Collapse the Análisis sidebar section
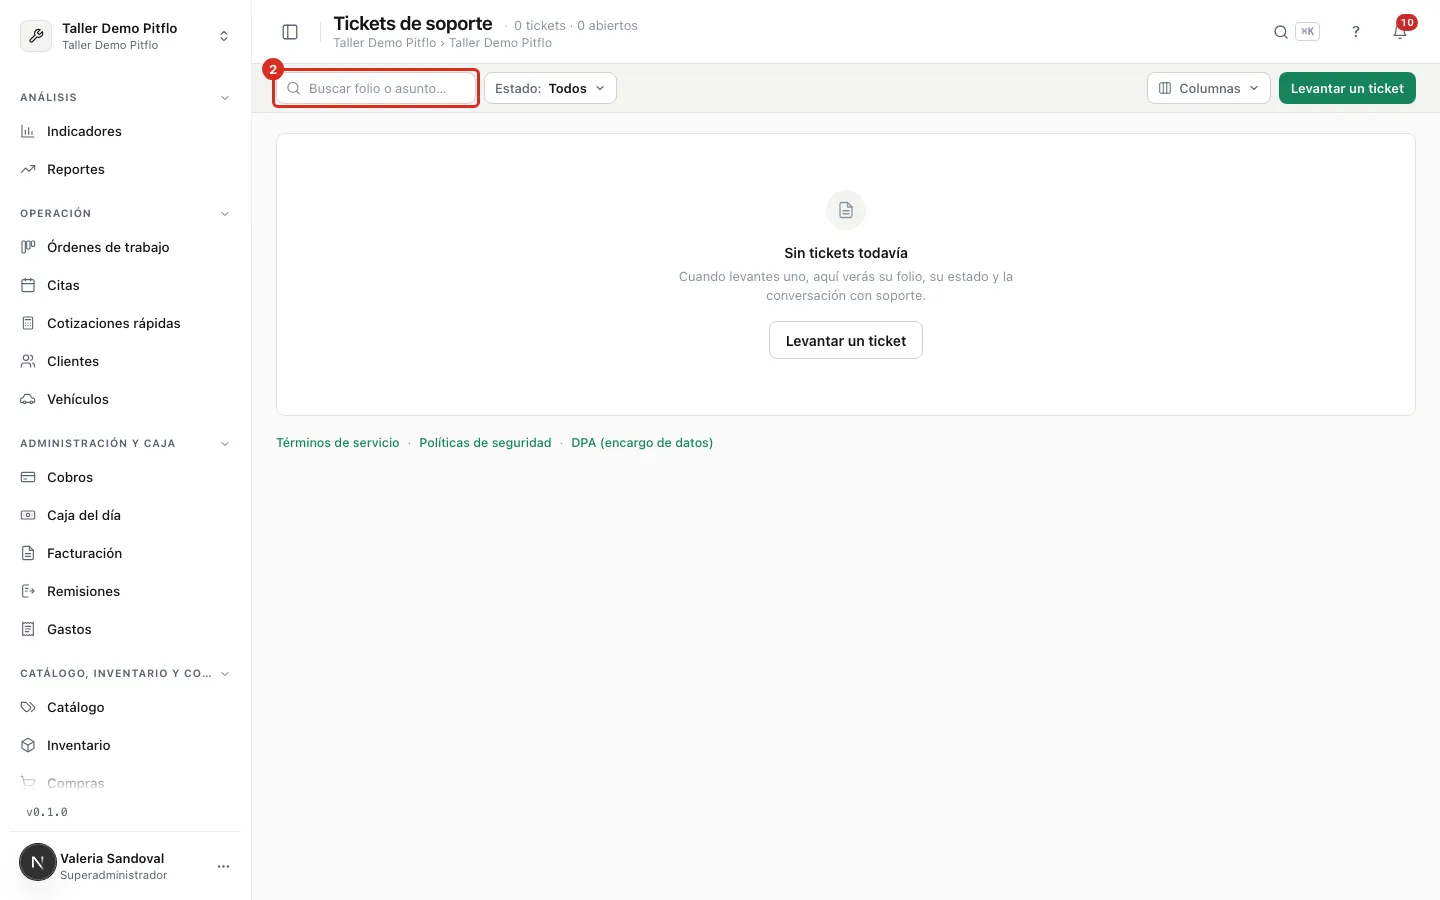Image resolution: width=1440 pixels, height=900 pixels. 225,98
